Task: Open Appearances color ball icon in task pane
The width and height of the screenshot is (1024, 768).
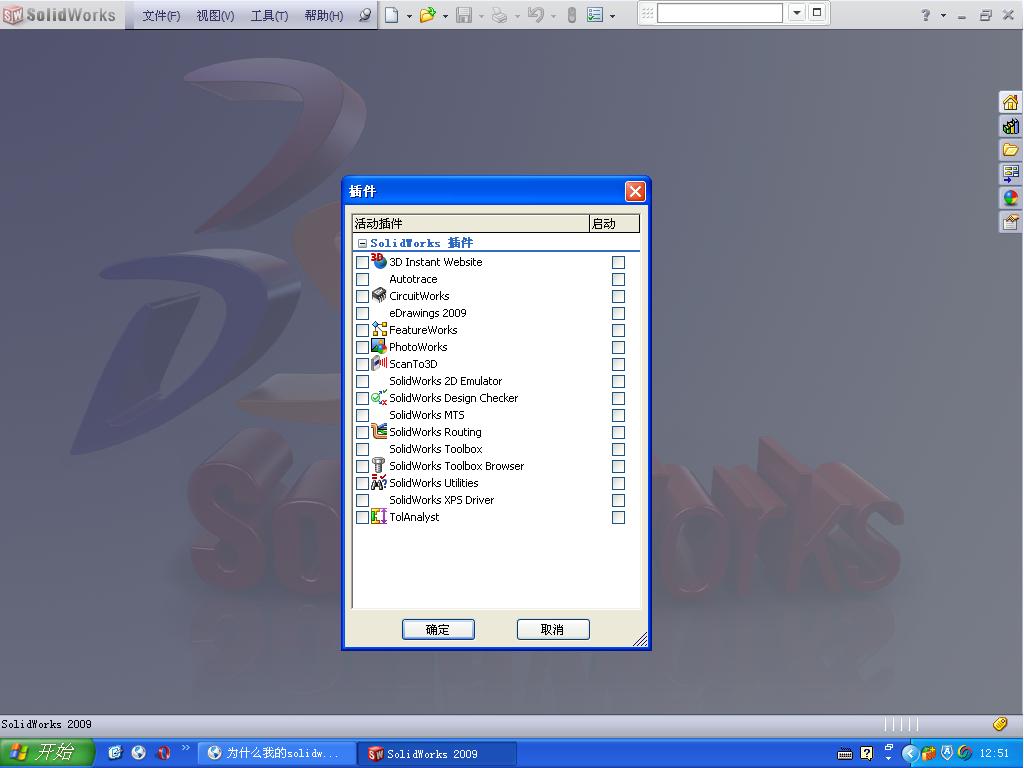Action: coord(1010,198)
